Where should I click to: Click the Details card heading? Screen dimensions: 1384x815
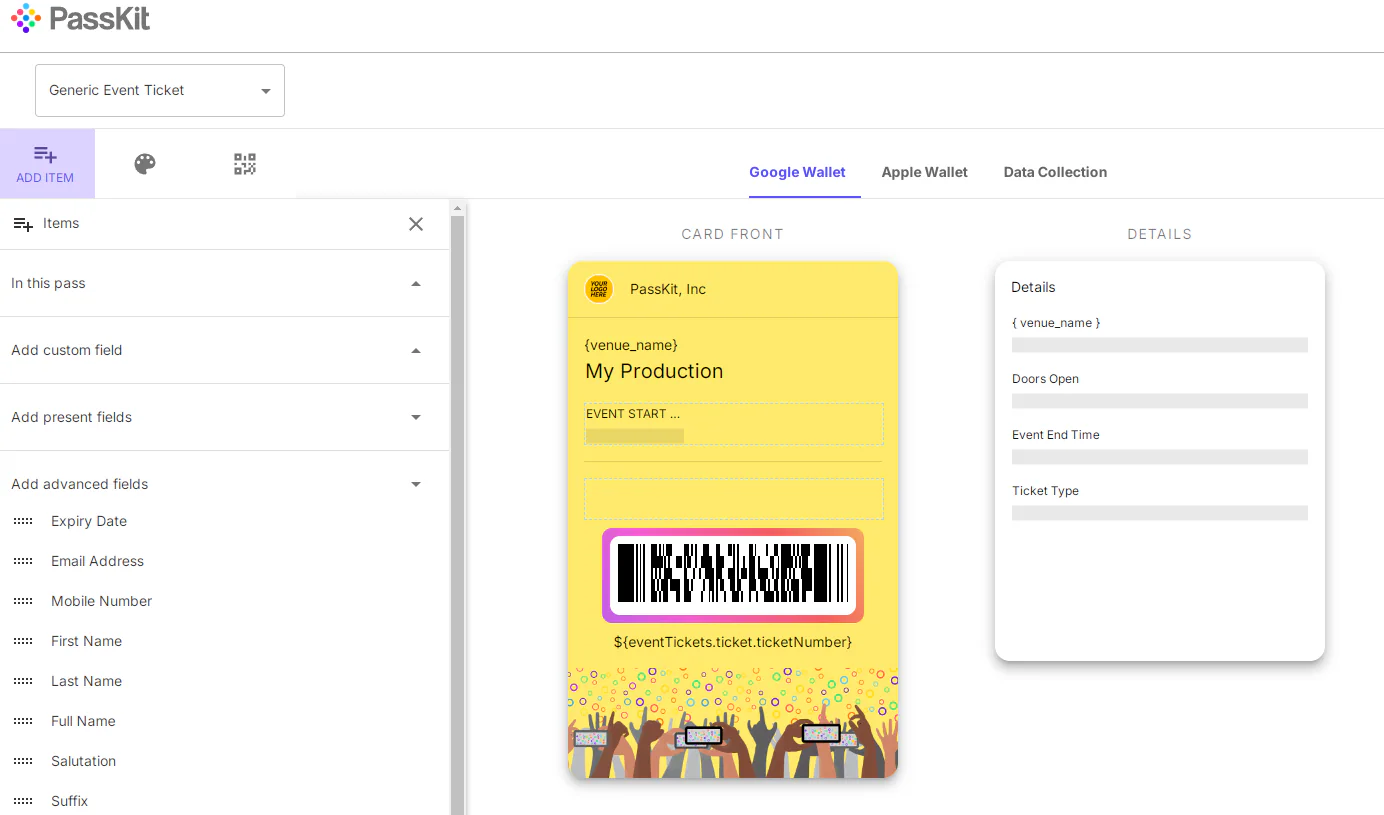[1033, 287]
